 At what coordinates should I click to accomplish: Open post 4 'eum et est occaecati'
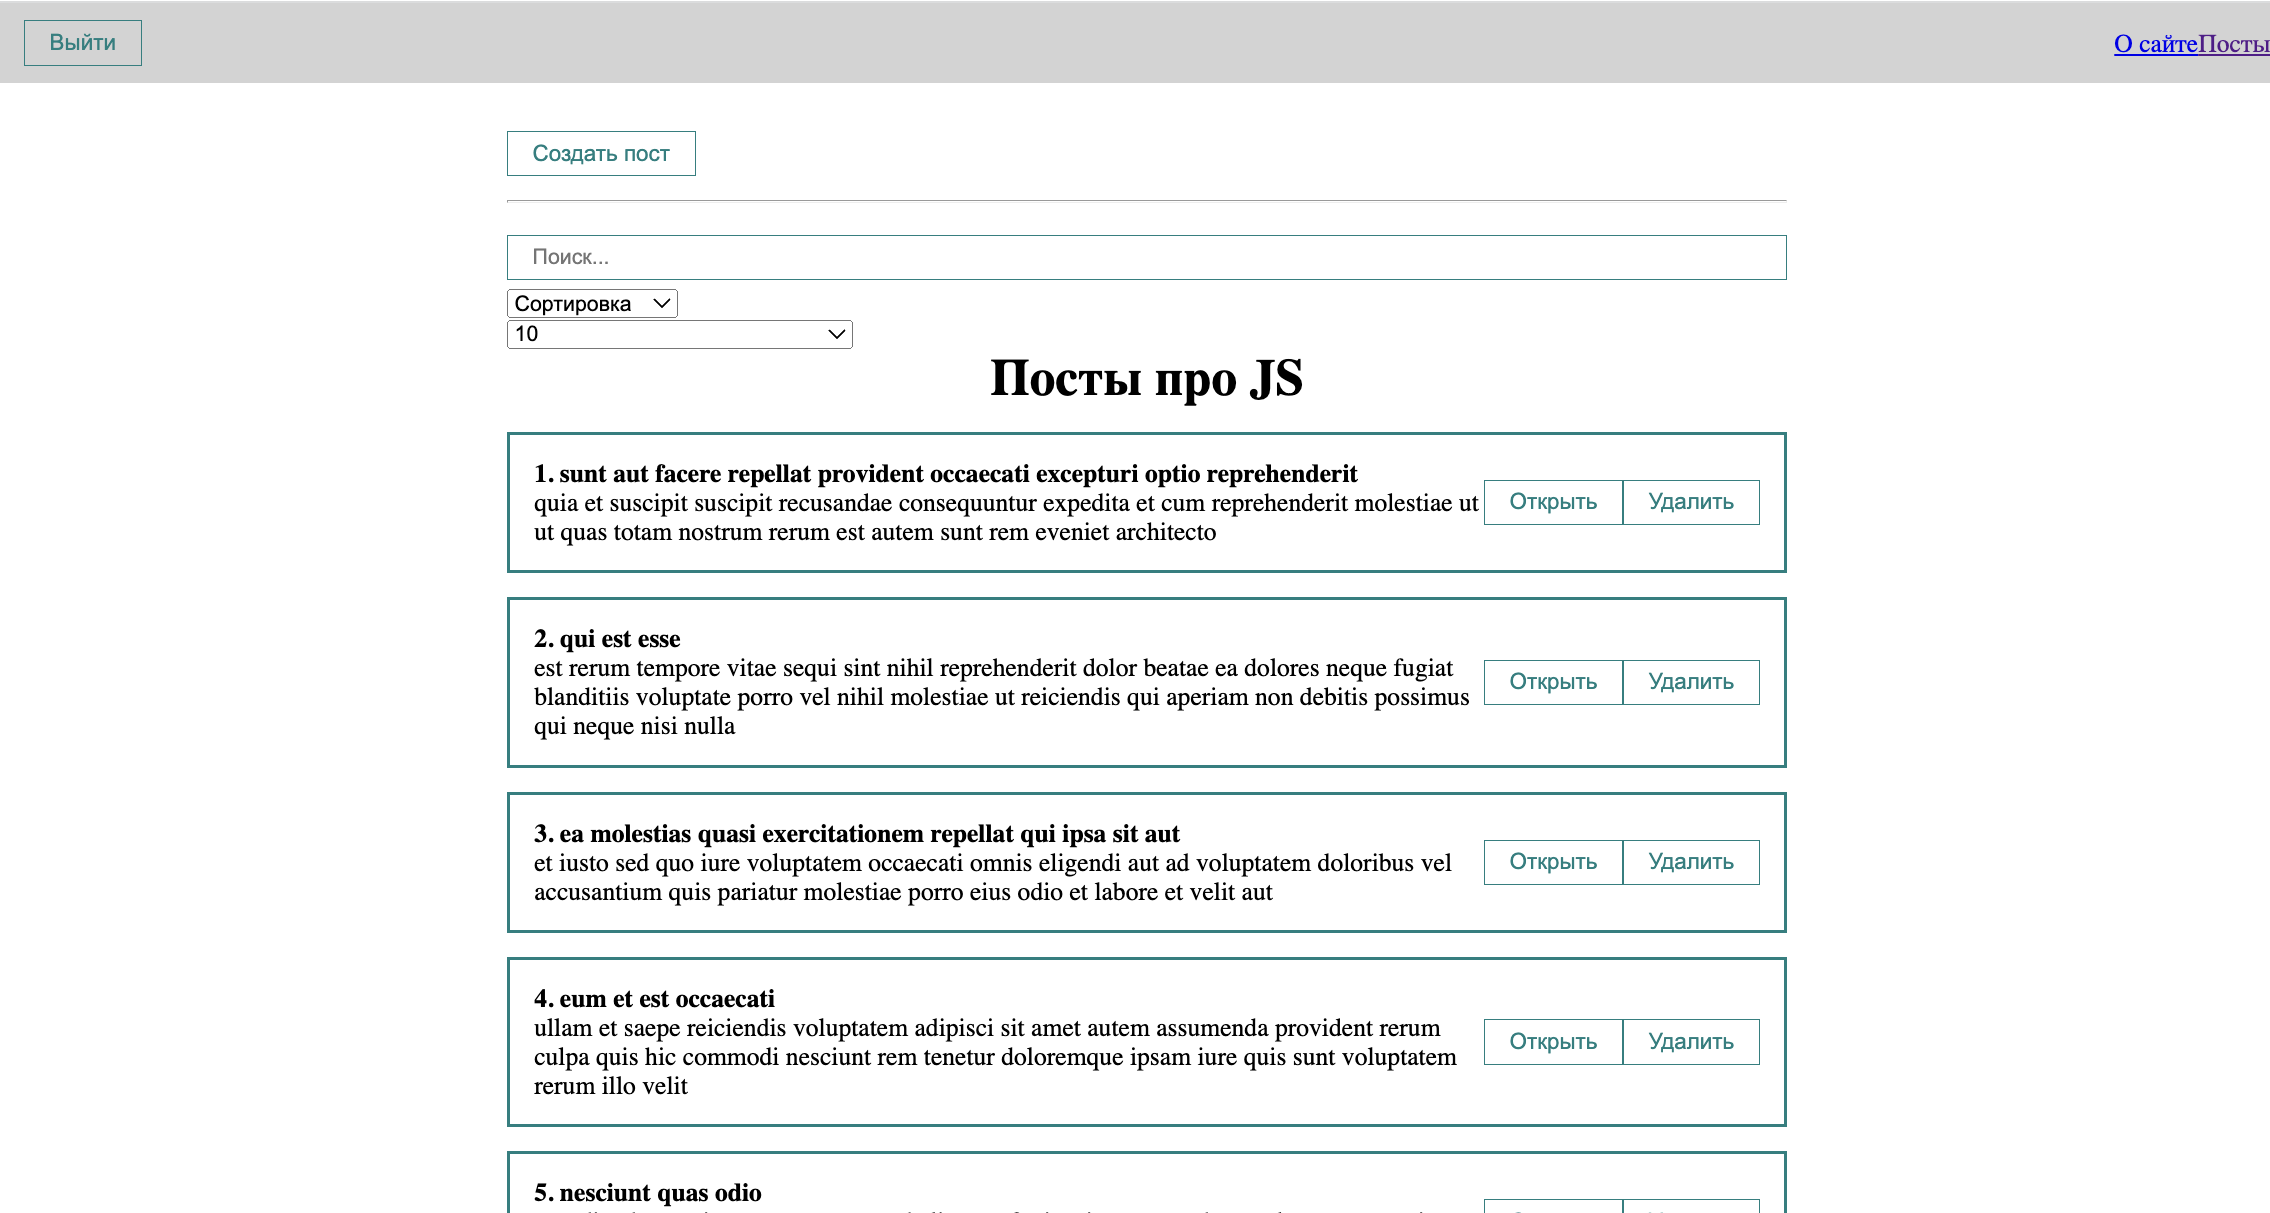[x=1552, y=1042]
